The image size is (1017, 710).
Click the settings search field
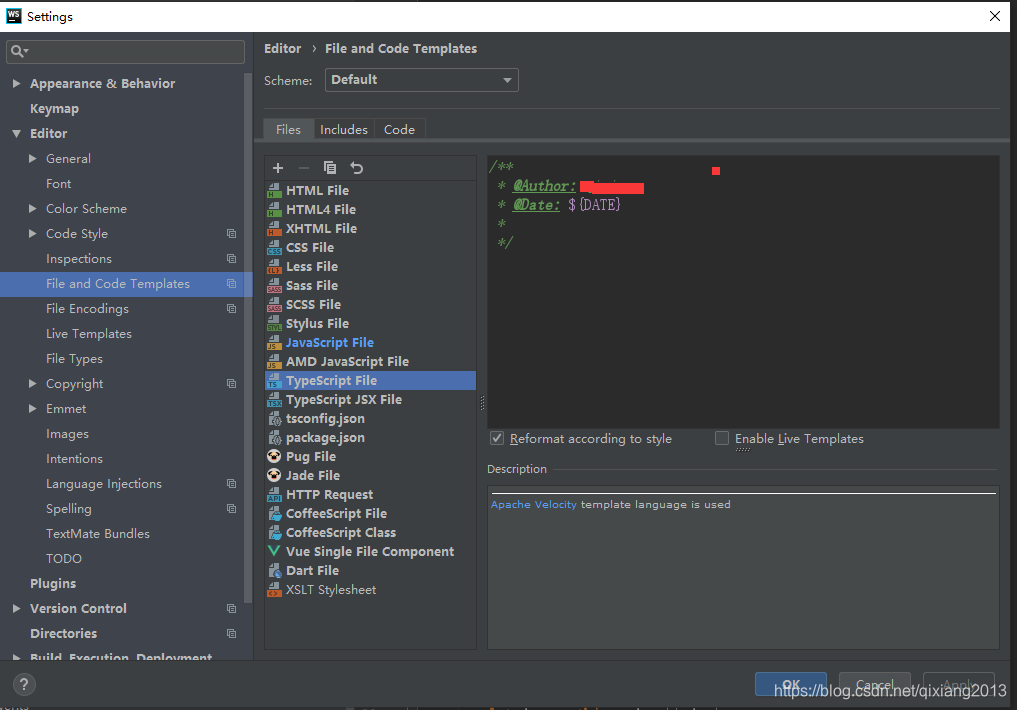(126, 51)
